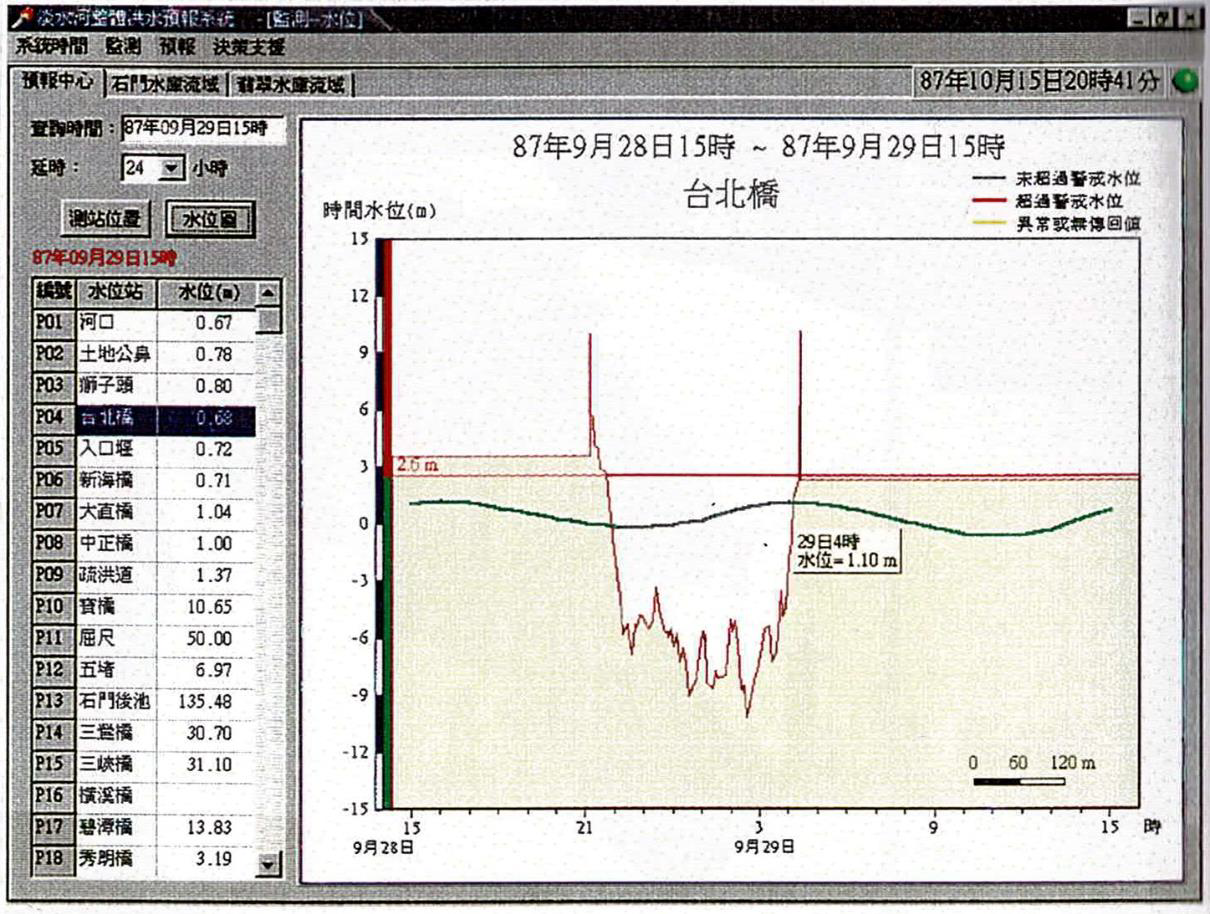The width and height of the screenshot is (1210, 914).
Task: Click the P14 row header cell
Action: (52, 733)
